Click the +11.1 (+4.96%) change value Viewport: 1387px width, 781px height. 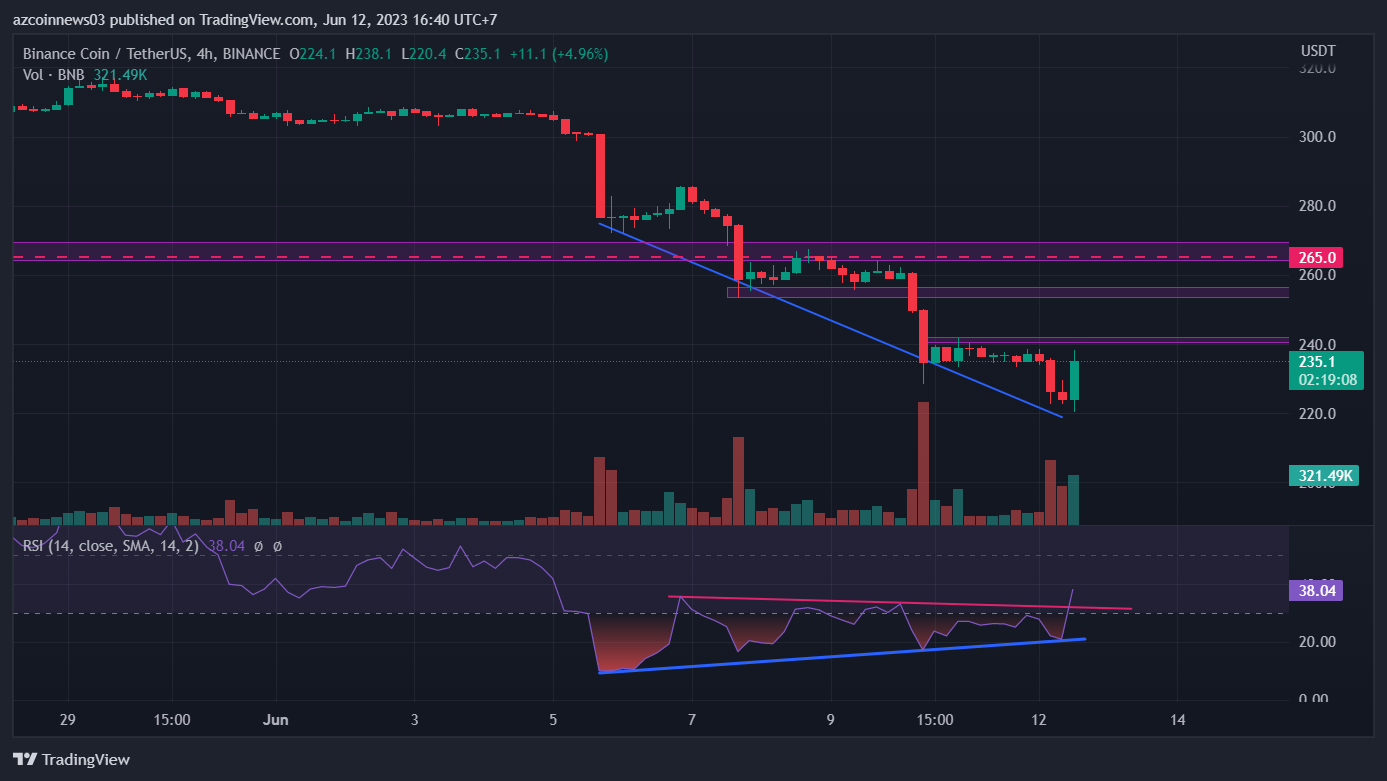(x=559, y=54)
